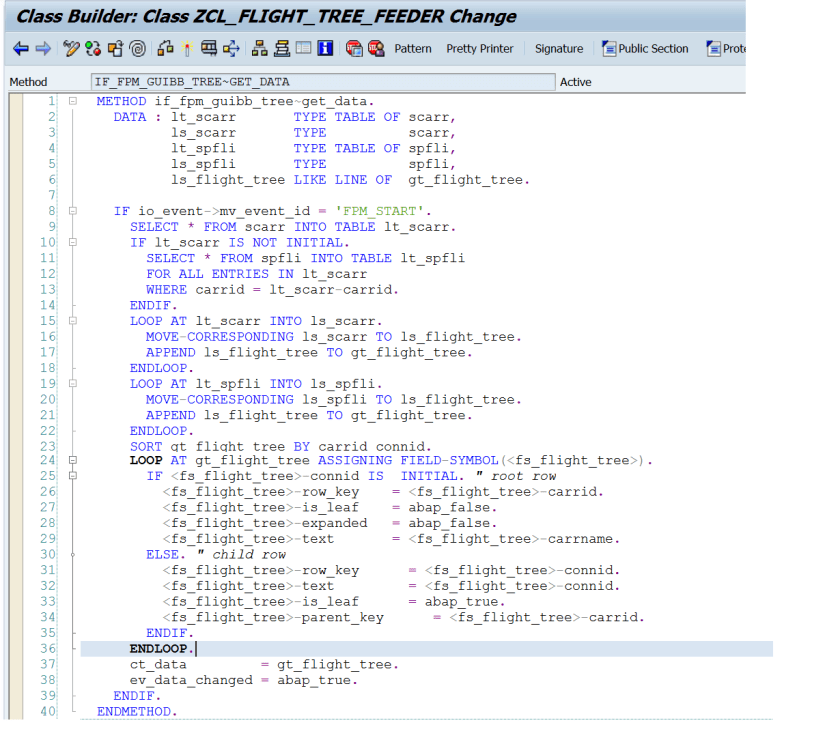This screenshot has width=840, height=740.
Task: Collapse the IF io_event block at line 8
Action: tap(73, 212)
